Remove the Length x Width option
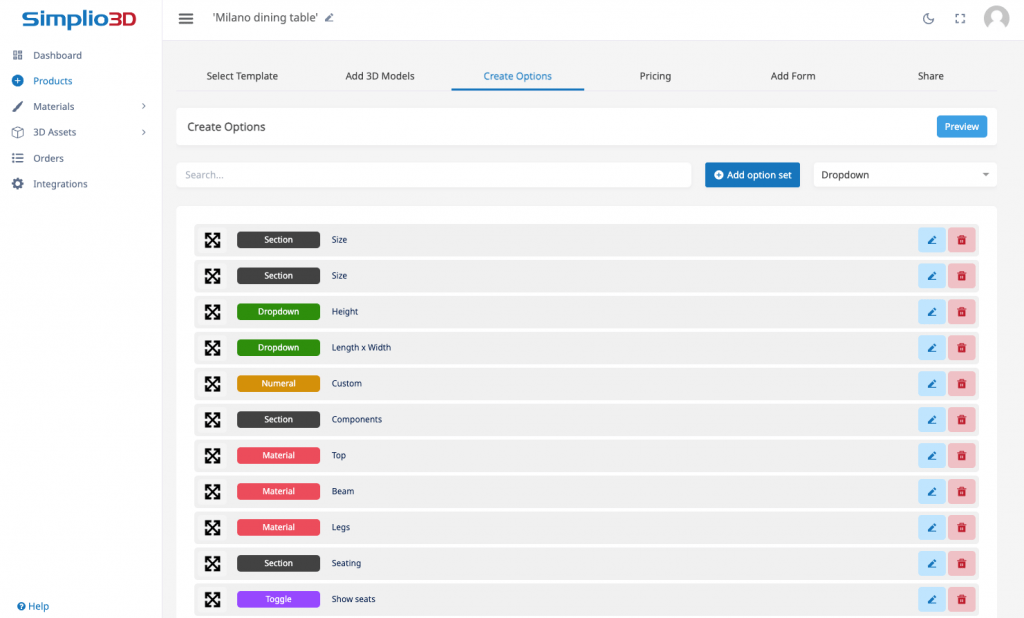Screen dimensions: 1024x618 click(961, 348)
